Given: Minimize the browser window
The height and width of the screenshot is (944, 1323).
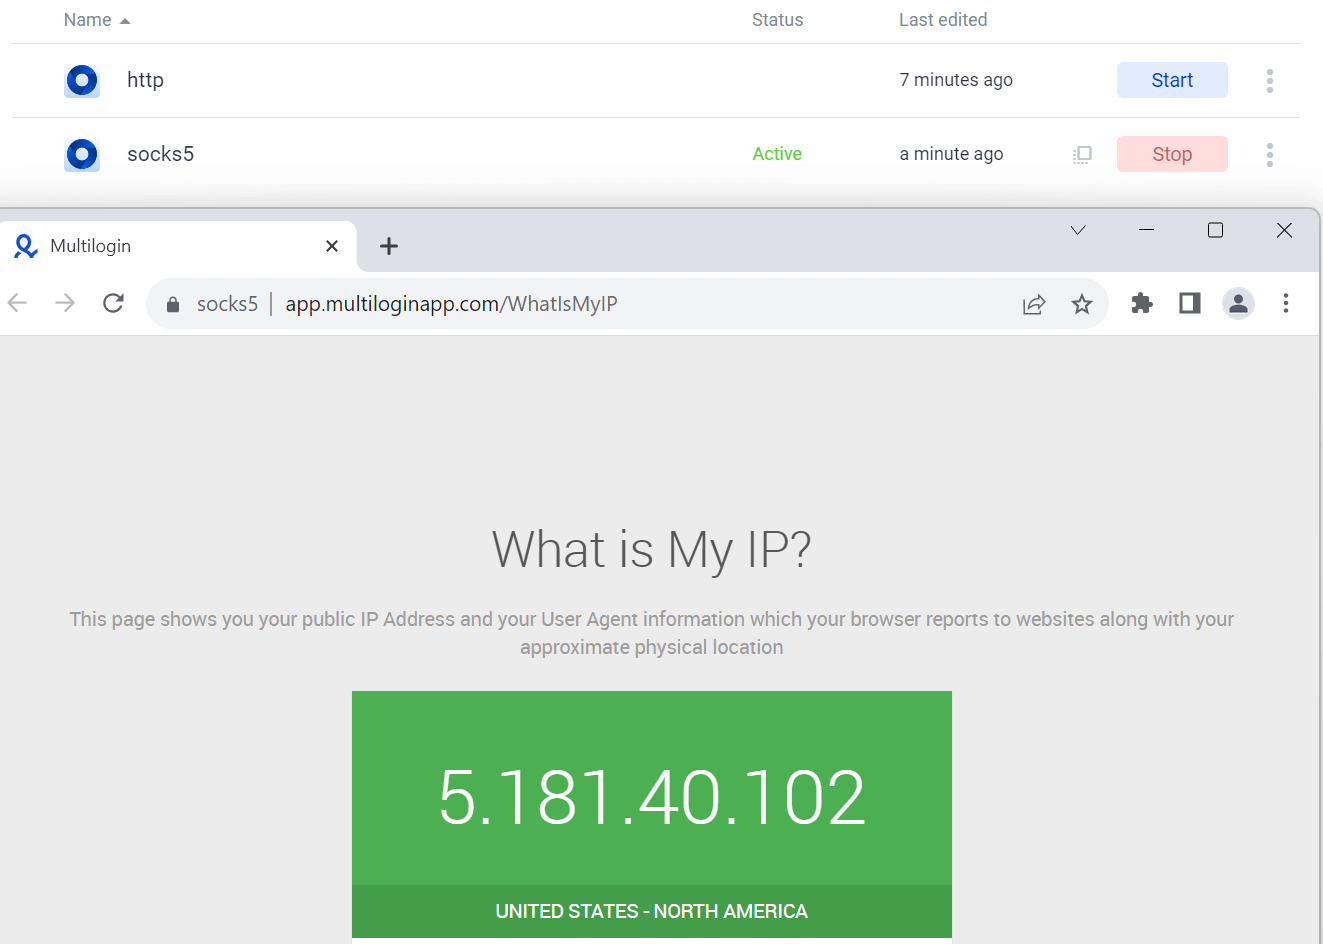Looking at the screenshot, I should point(1147,230).
